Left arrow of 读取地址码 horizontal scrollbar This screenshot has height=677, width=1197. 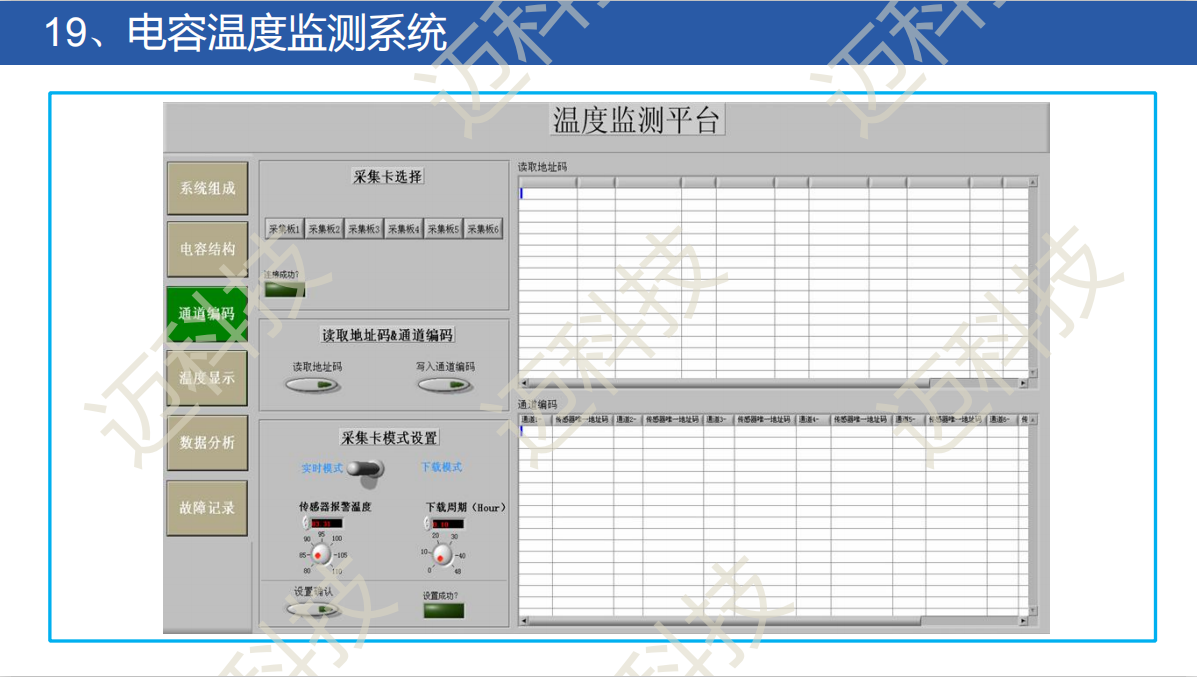524,383
